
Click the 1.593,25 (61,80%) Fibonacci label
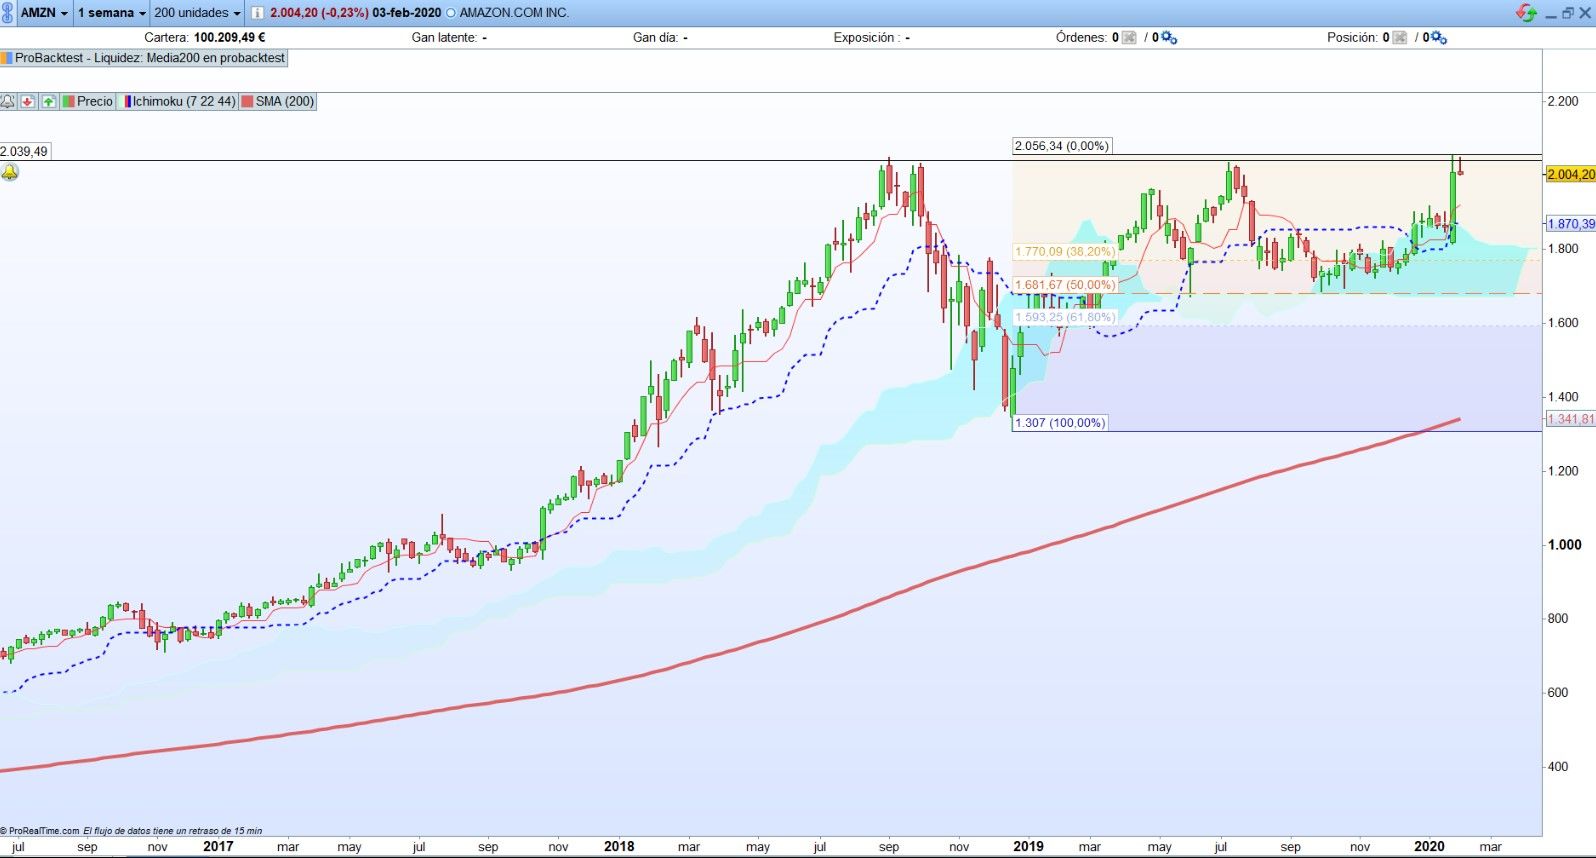pyautogui.click(x=1064, y=317)
